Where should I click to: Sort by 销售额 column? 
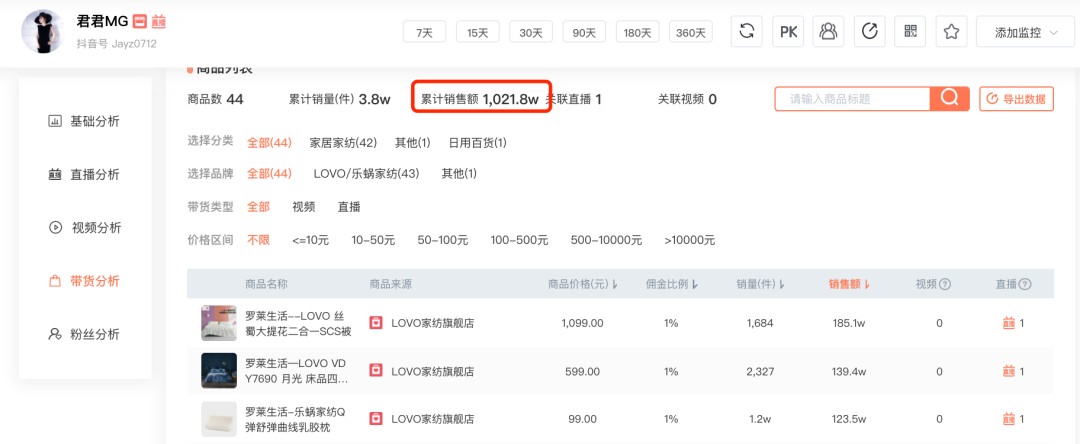click(x=849, y=284)
